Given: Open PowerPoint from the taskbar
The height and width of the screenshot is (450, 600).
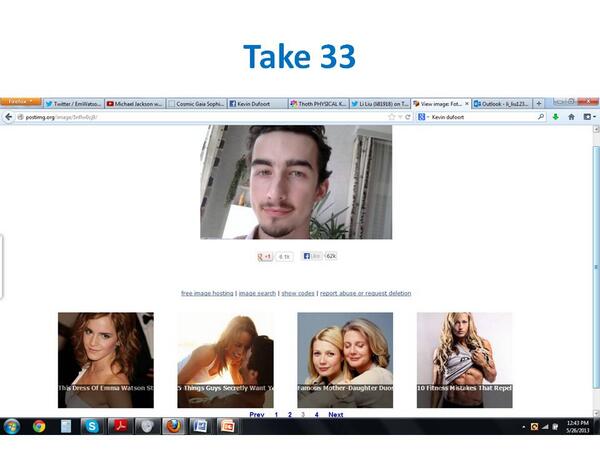Looking at the screenshot, I should pos(228,426).
